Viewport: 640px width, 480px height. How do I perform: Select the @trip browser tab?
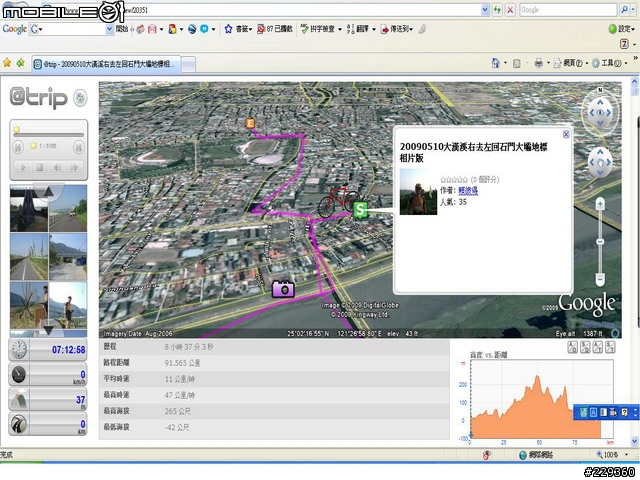click(x=106, y=64)
